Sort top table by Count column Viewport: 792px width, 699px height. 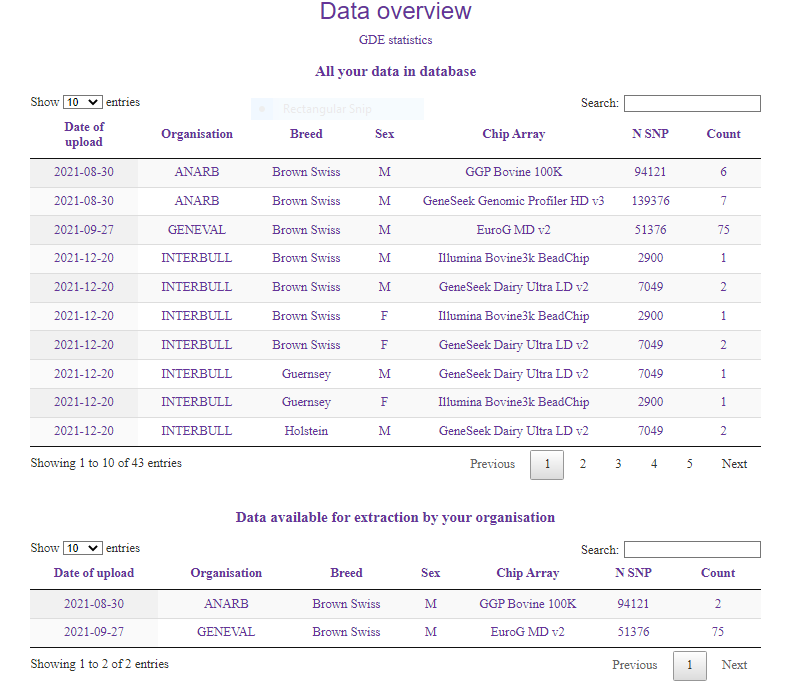pos(723,134)
